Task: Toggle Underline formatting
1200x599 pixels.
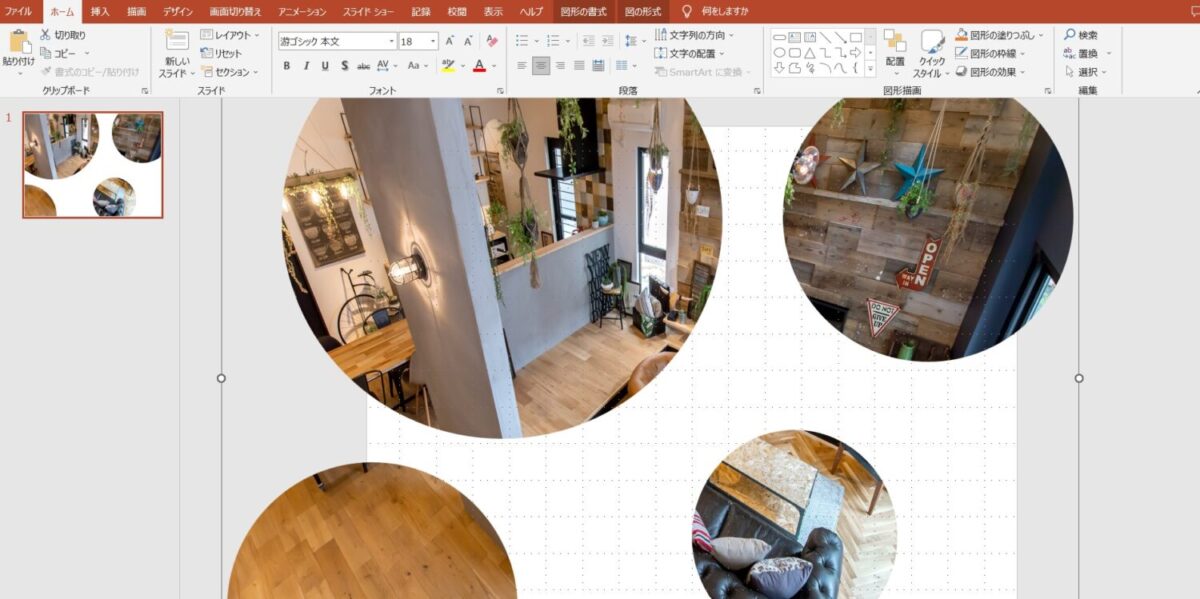Action: click(325, 66)
